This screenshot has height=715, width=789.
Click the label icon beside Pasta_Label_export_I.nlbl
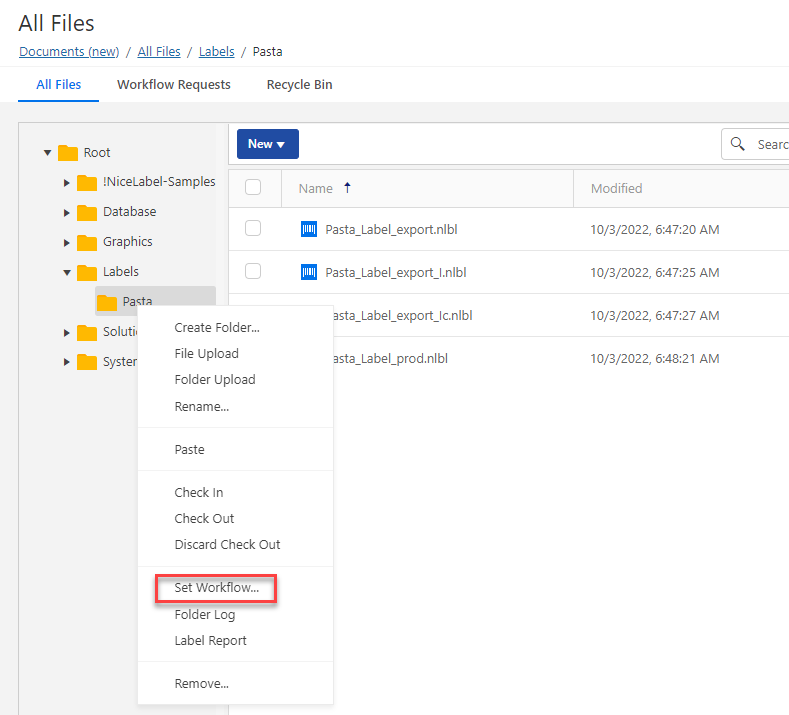click(309, 272)
